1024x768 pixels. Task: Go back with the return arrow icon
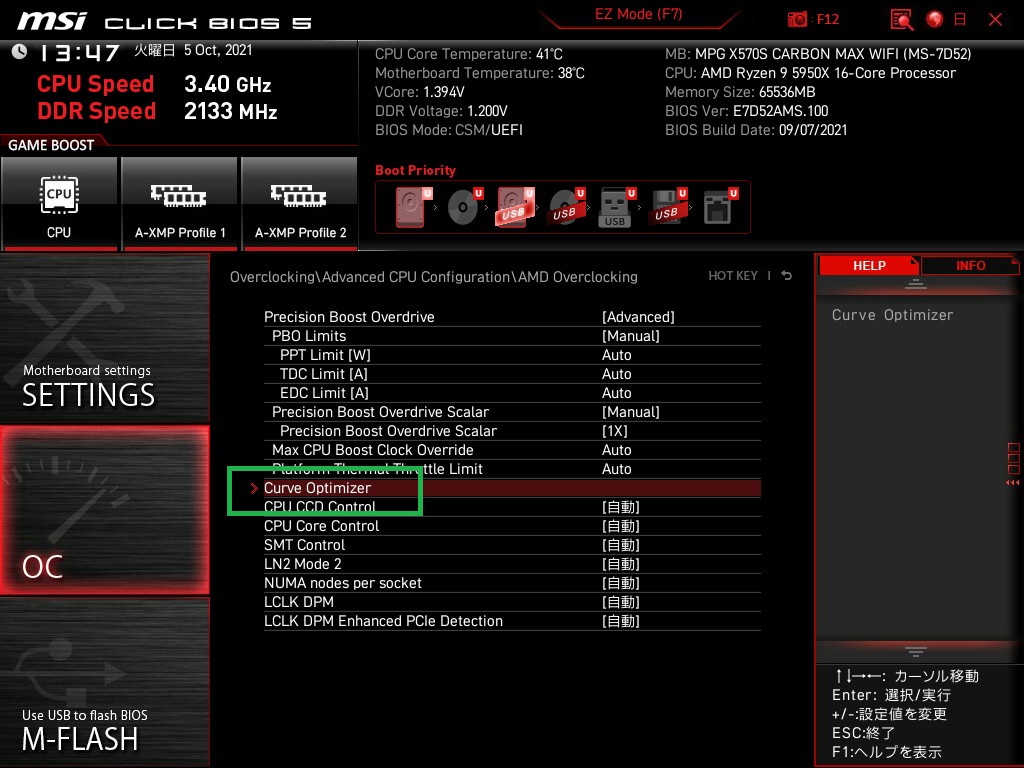click(x=787, y=276)
